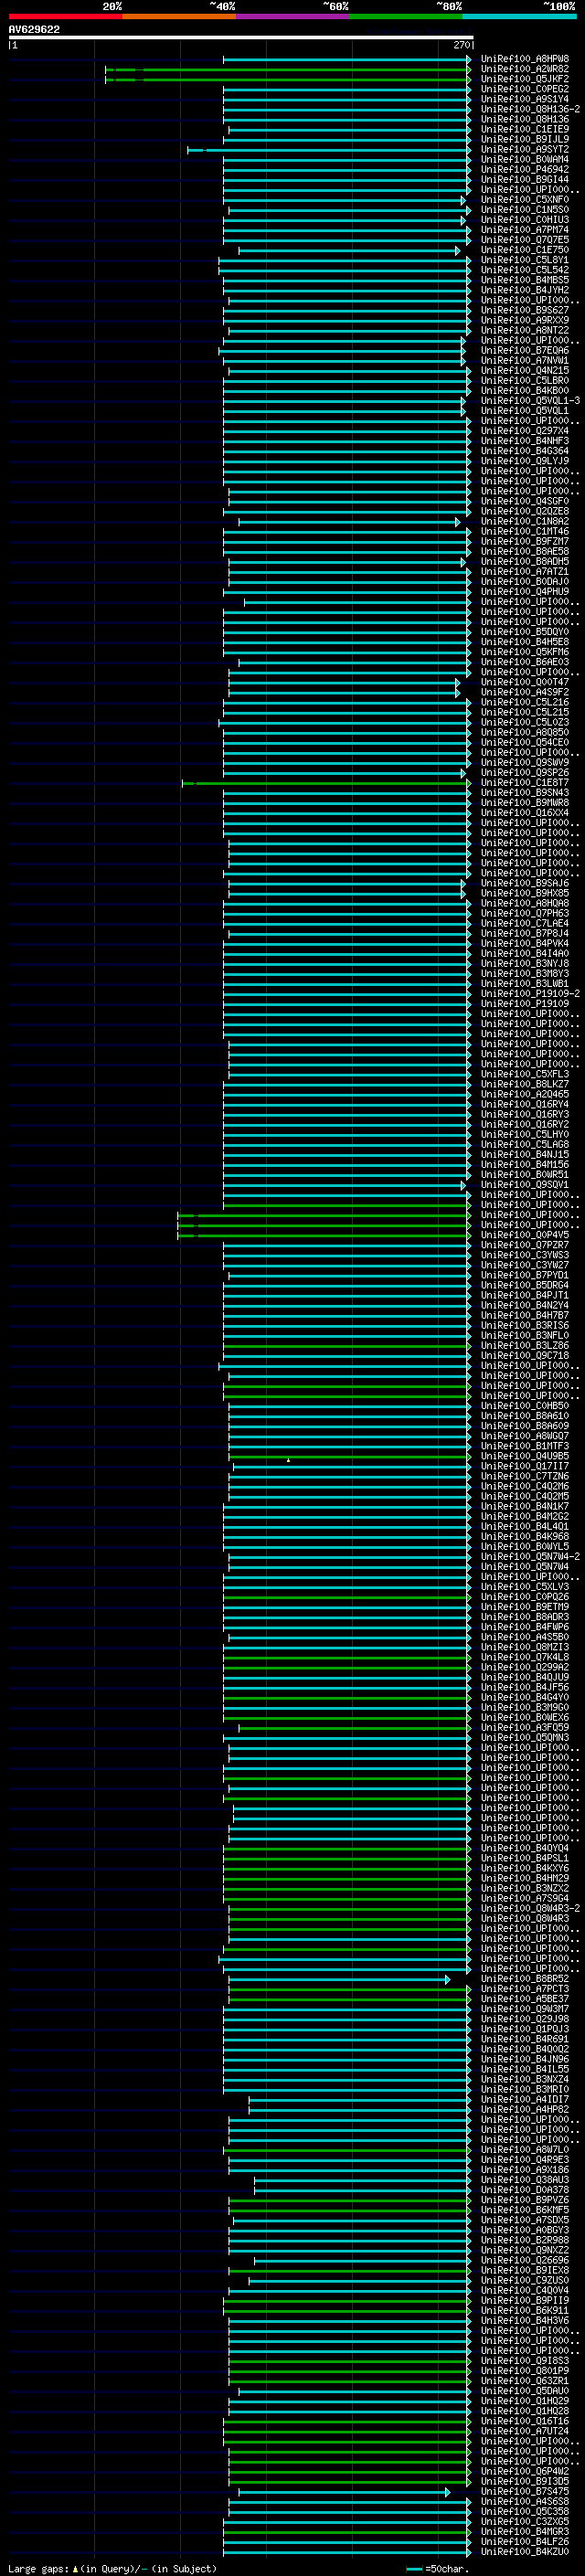The image size is (585, 2576).
Task: Click the white query sequence ruler bar
Action: click(241, 38)
